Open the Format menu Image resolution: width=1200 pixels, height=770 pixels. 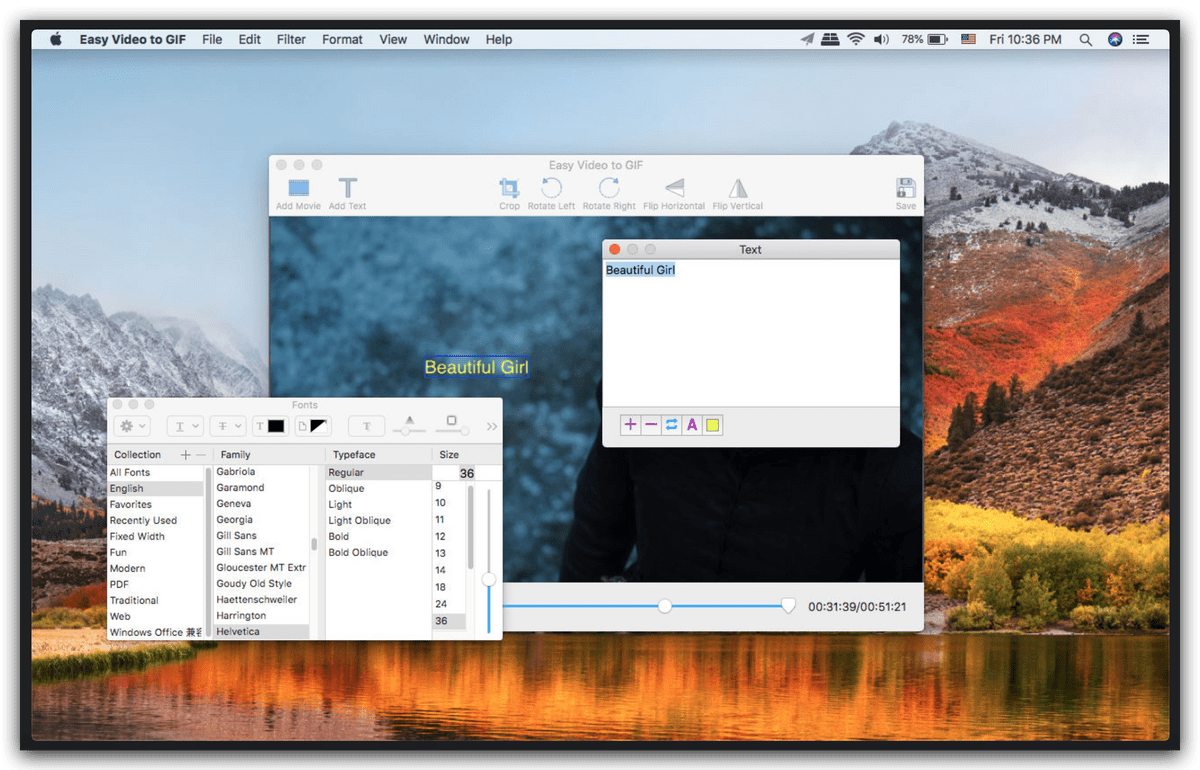[x=342, y=39]
